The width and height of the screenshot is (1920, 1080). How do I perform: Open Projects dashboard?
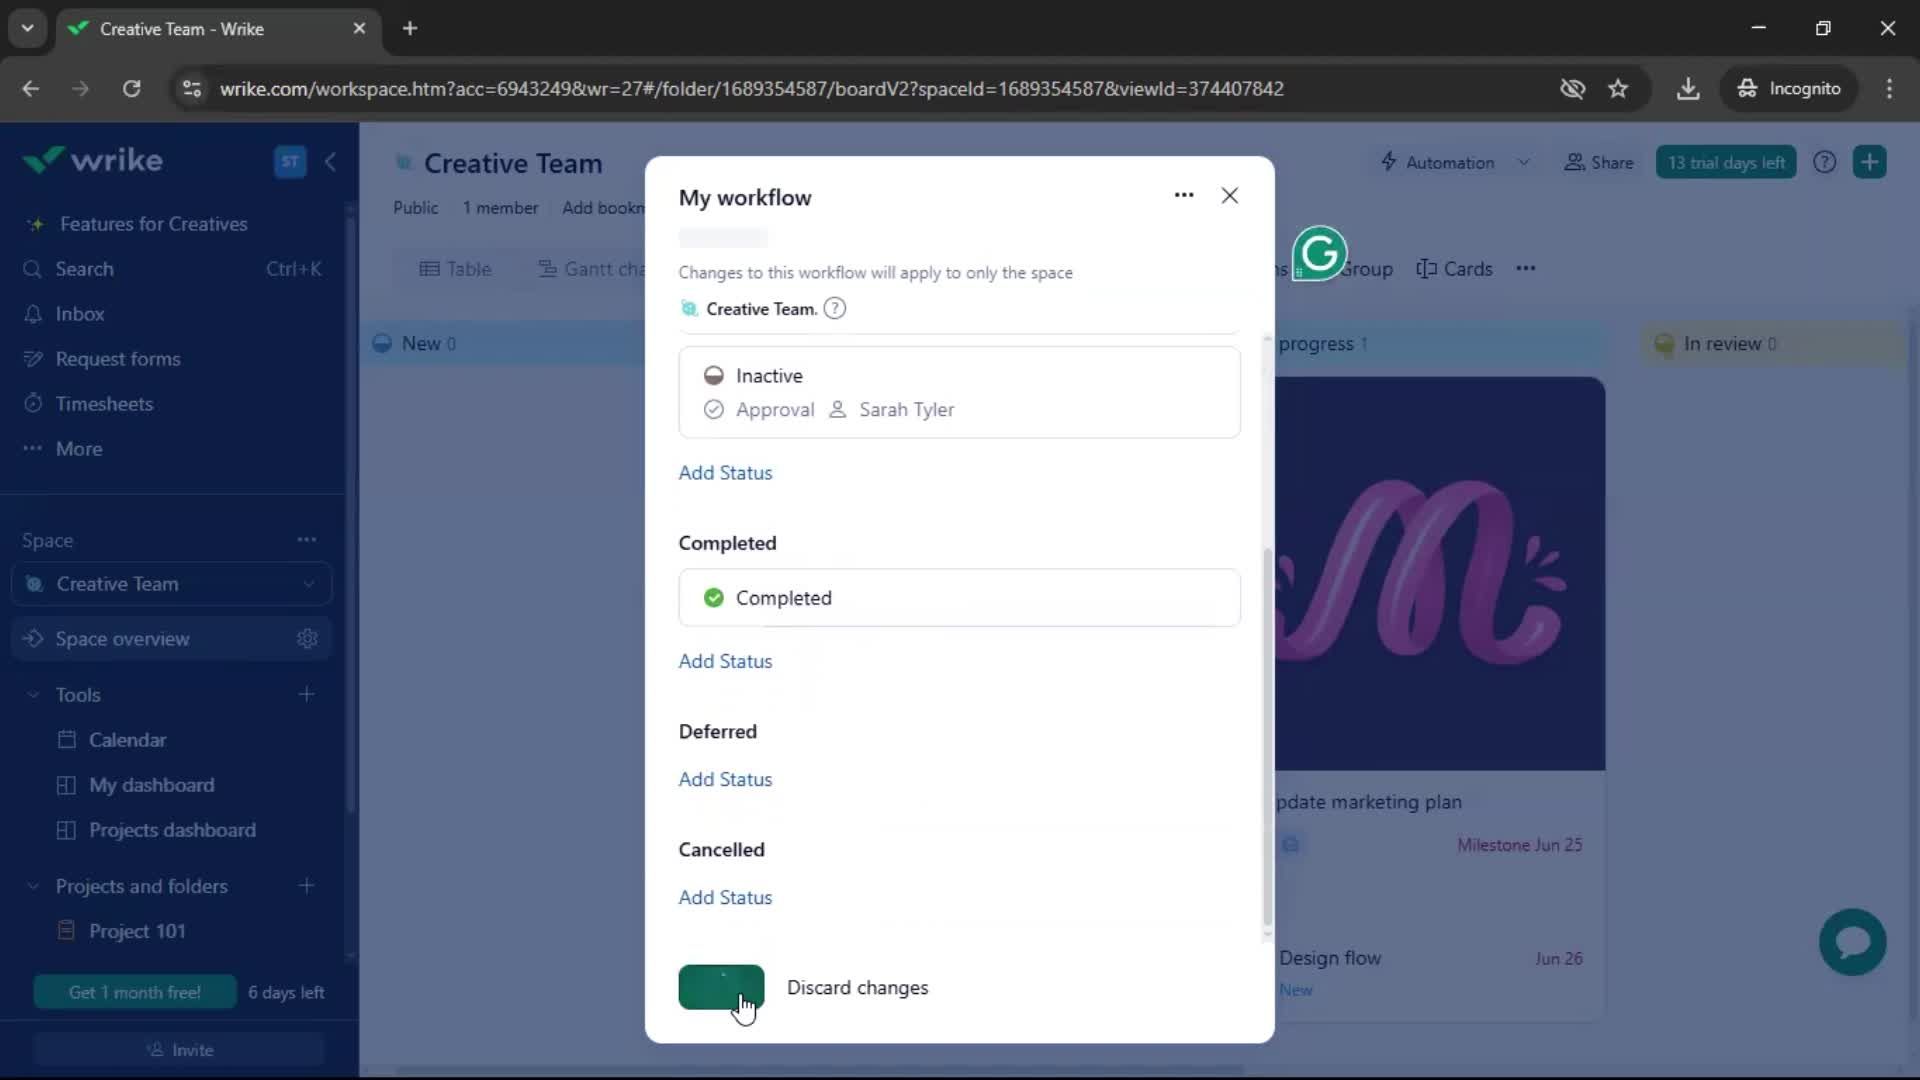tap(172, 830)
